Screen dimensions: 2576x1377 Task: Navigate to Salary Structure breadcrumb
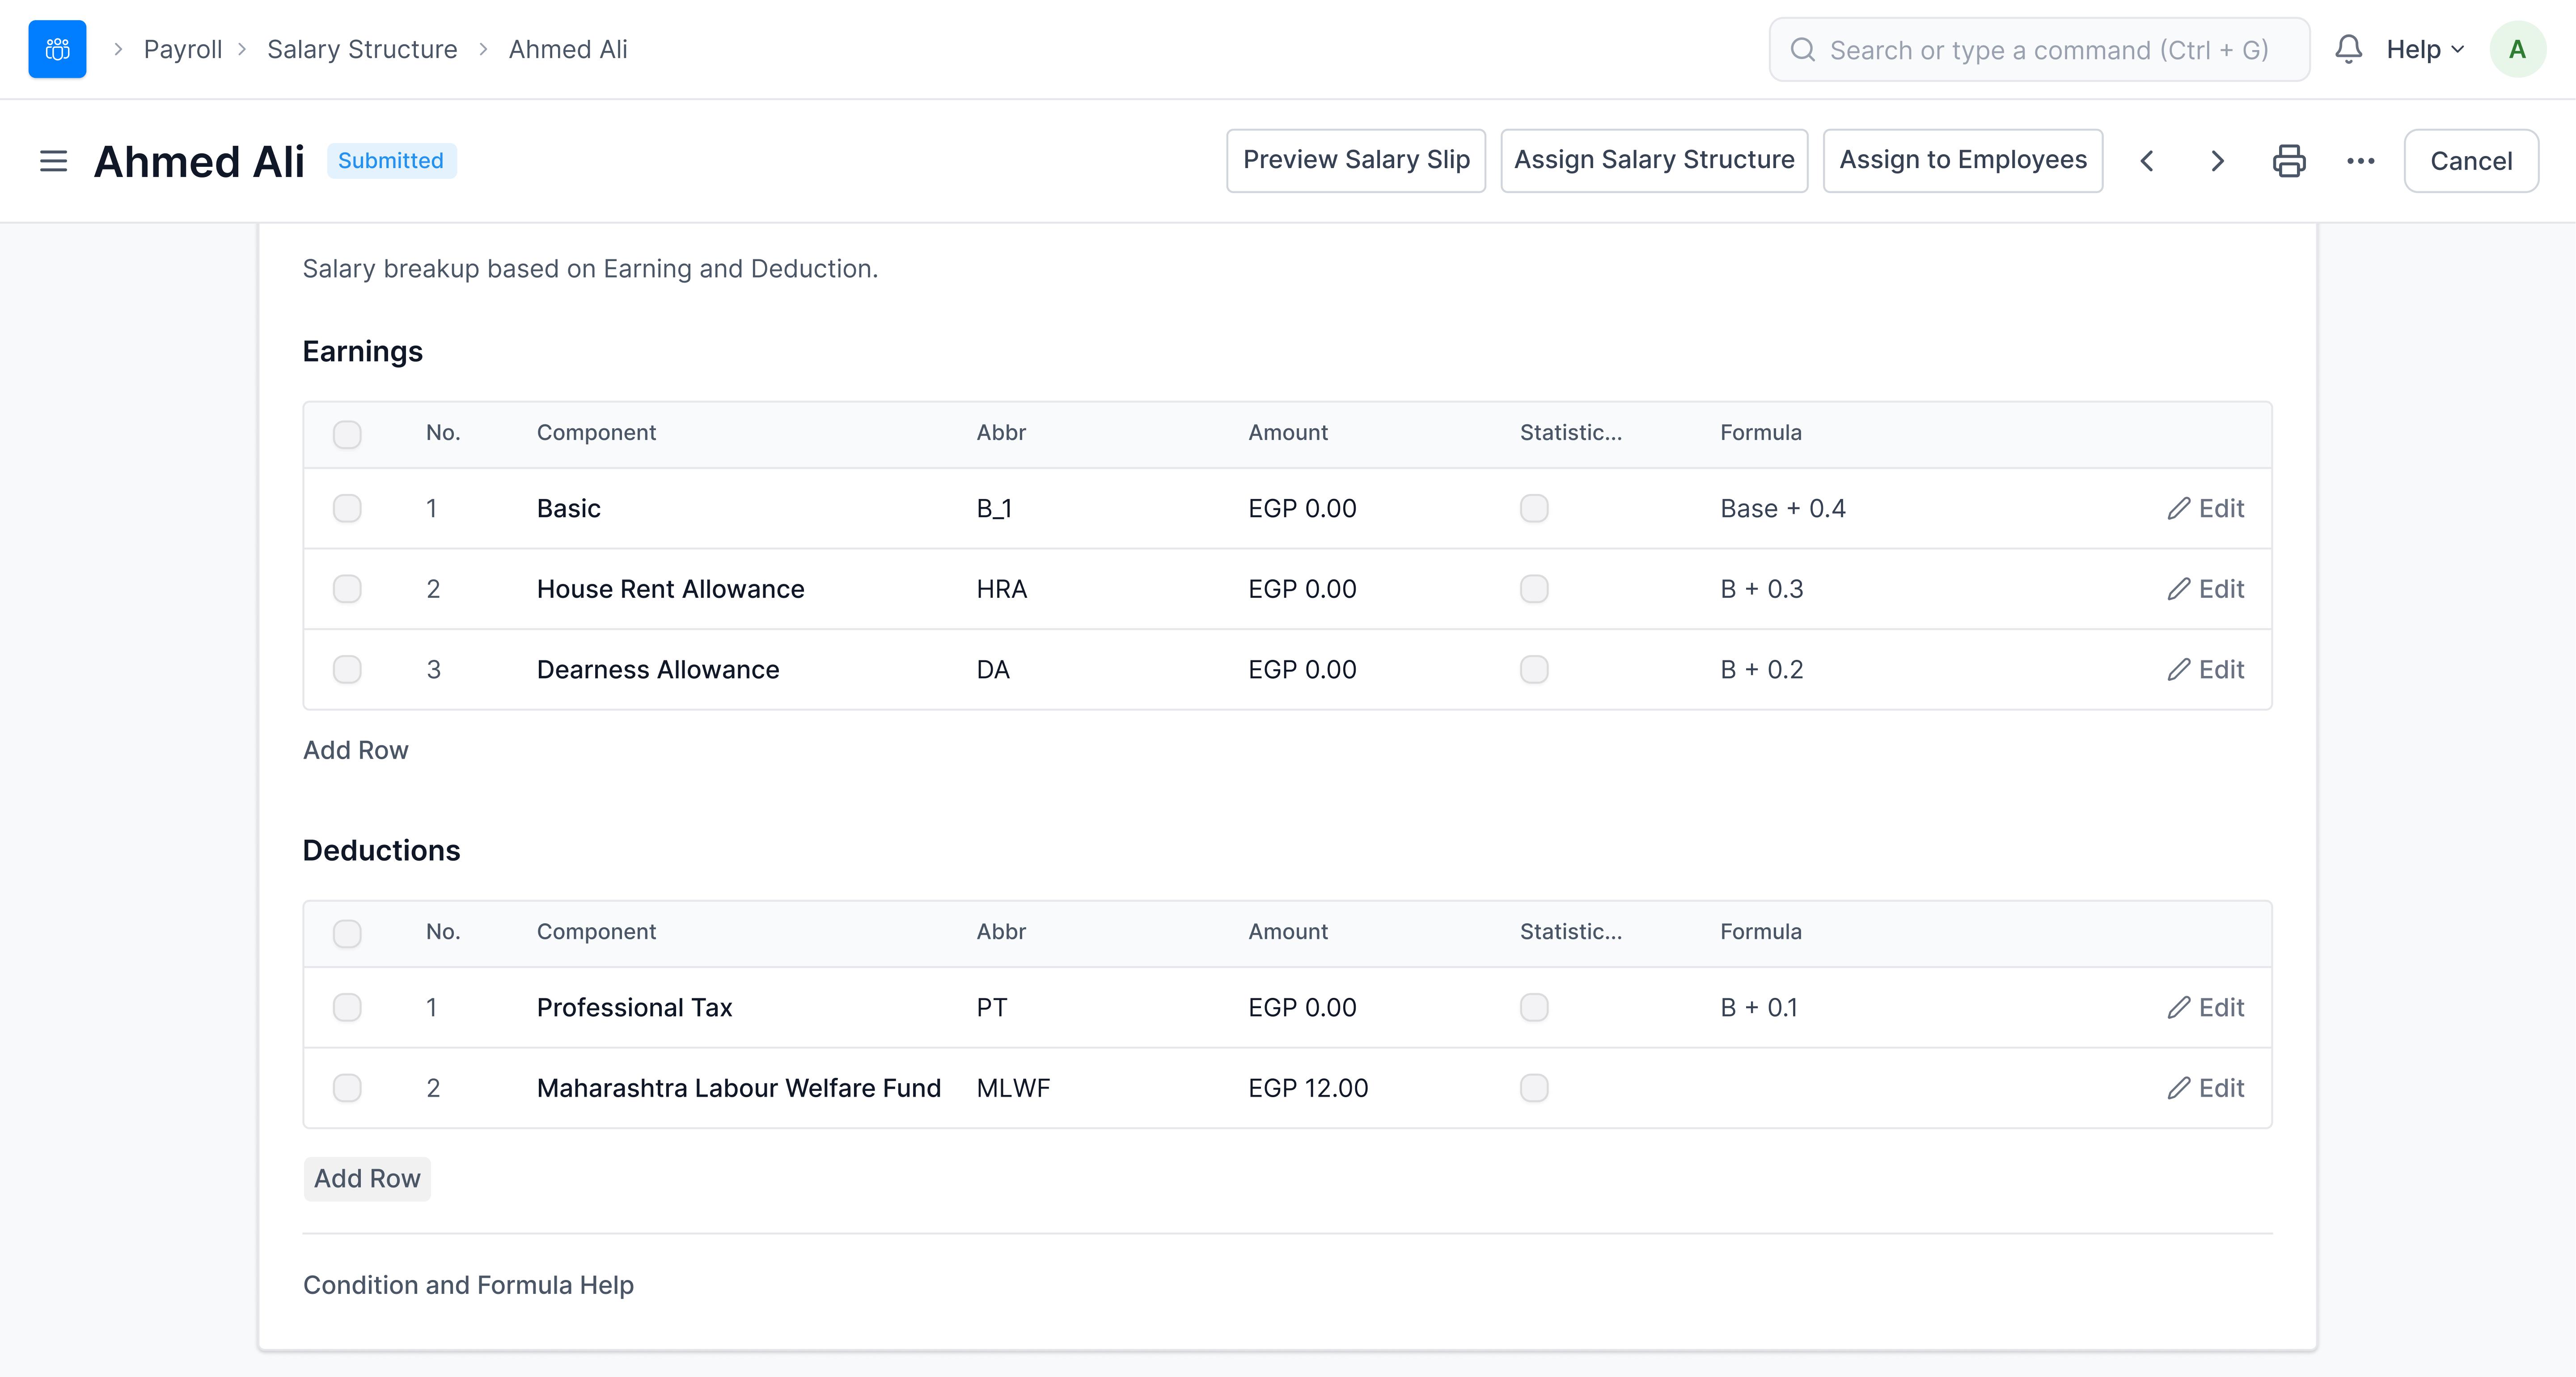pos(362,49)
